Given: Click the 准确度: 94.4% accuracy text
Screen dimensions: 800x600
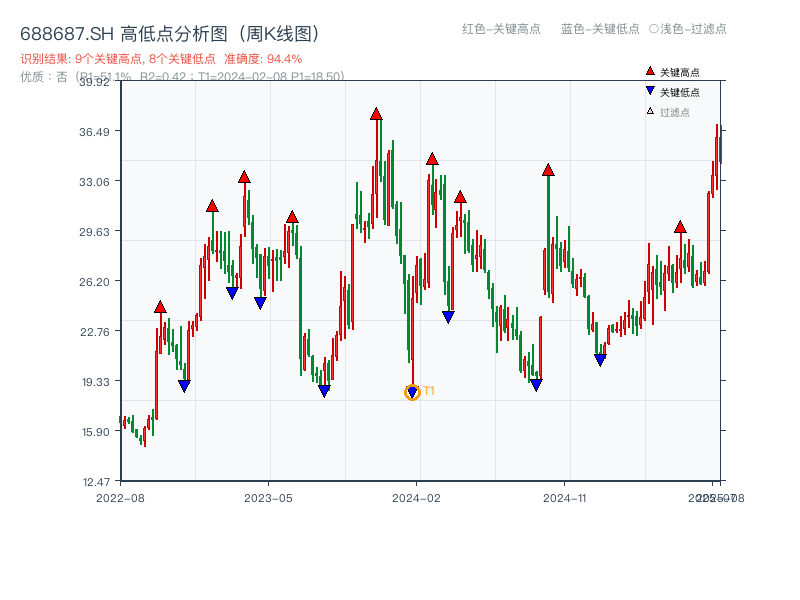Looking at the screenshot, I should (x=266, y=58).
